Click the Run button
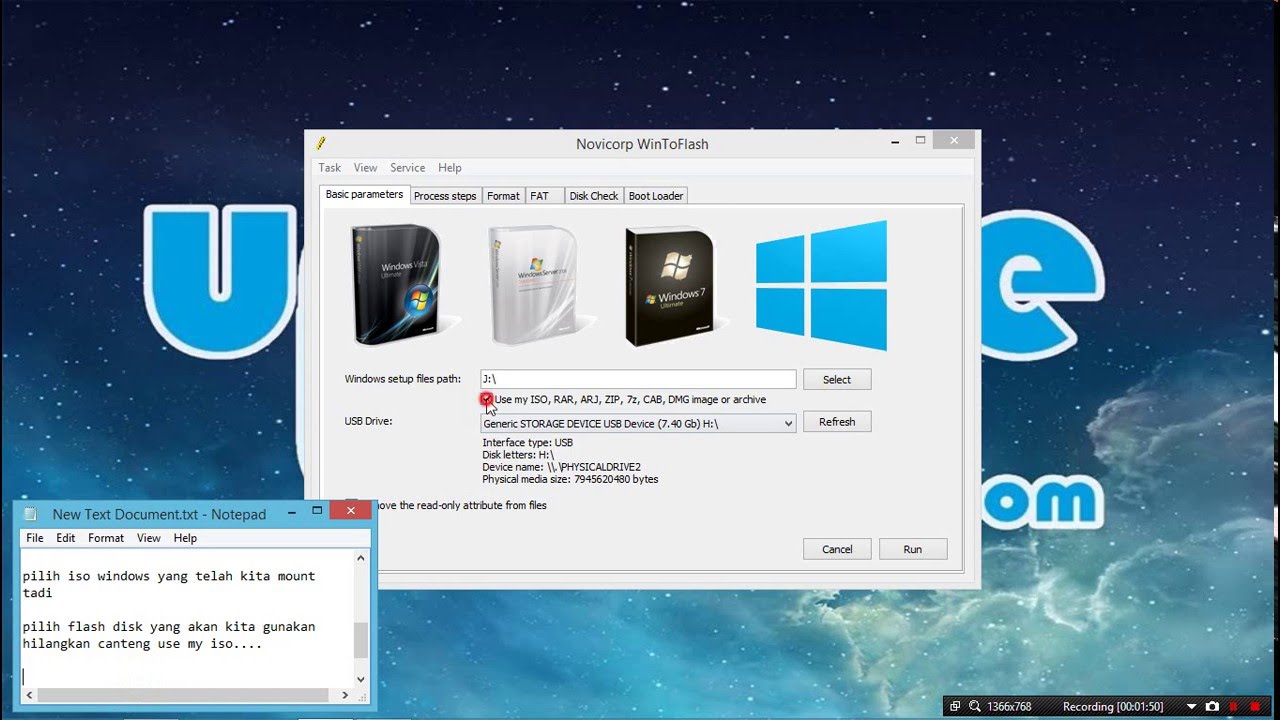Viewport: 1280px width, 720px height. click(x=913, y=549)
